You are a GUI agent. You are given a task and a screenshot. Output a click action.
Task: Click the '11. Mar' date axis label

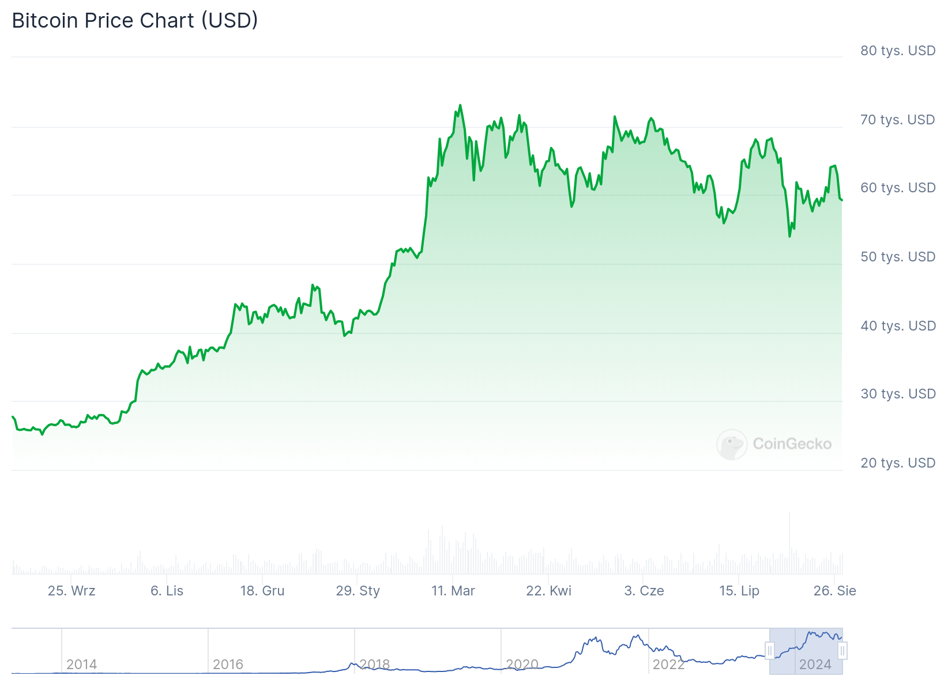(453, 591)
